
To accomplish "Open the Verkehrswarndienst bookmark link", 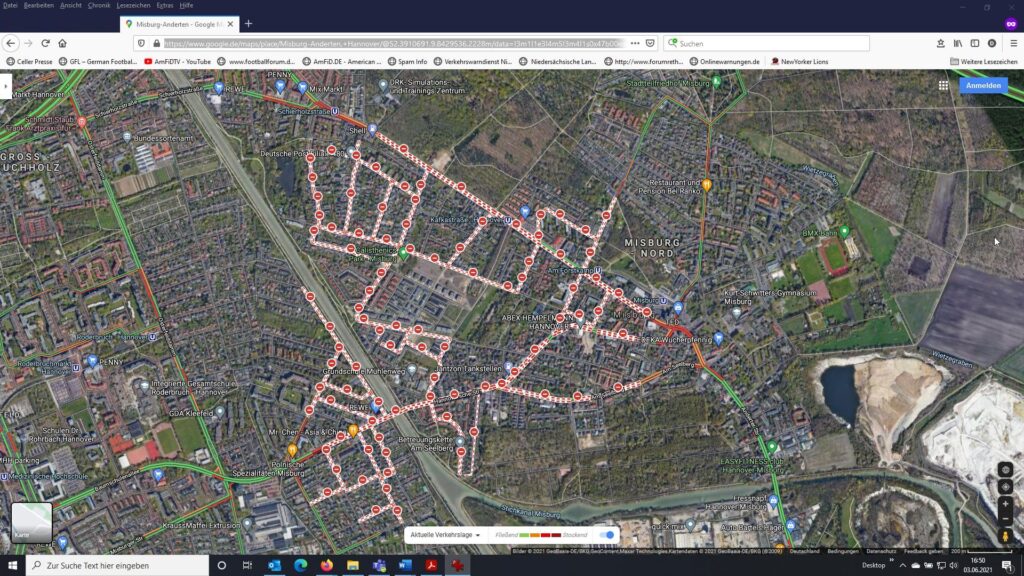I will point(472,61).
